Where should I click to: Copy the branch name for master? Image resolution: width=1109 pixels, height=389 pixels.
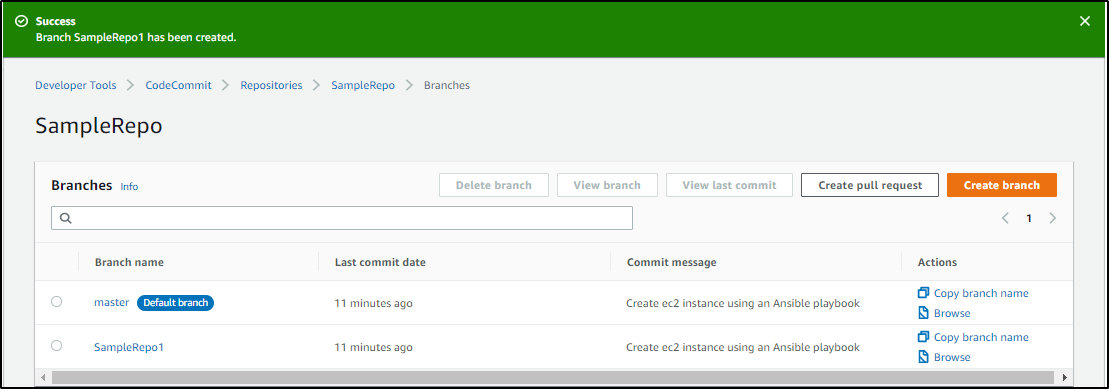coord(973,293)
